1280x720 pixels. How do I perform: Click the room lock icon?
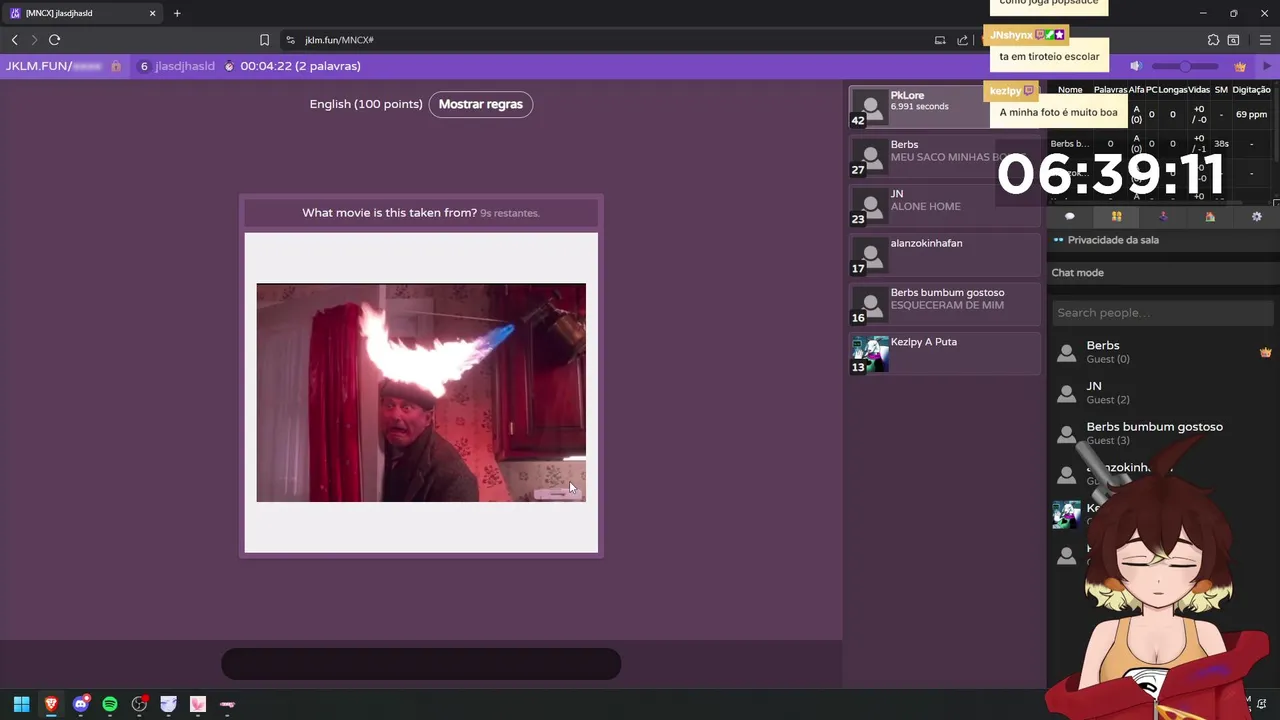116,66
